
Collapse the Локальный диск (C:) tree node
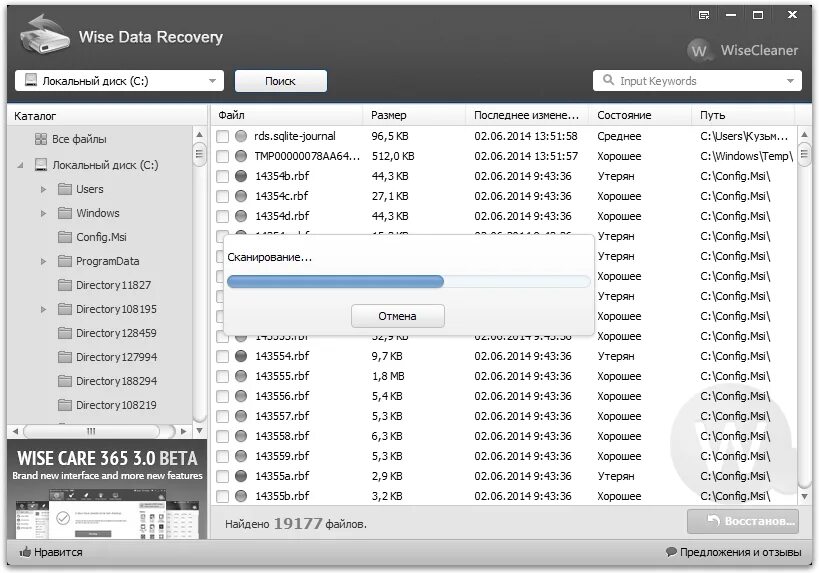pos(20,165)
